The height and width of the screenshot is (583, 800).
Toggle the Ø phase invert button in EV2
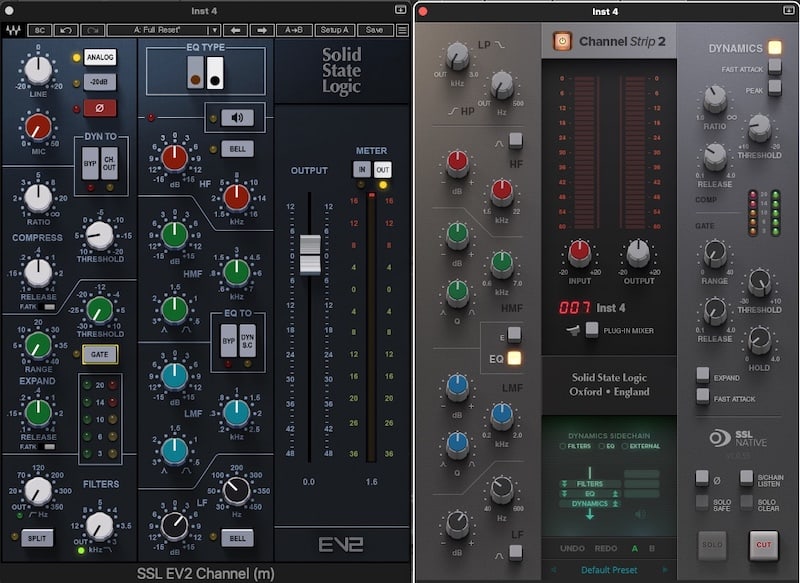(x=99, y=108)
